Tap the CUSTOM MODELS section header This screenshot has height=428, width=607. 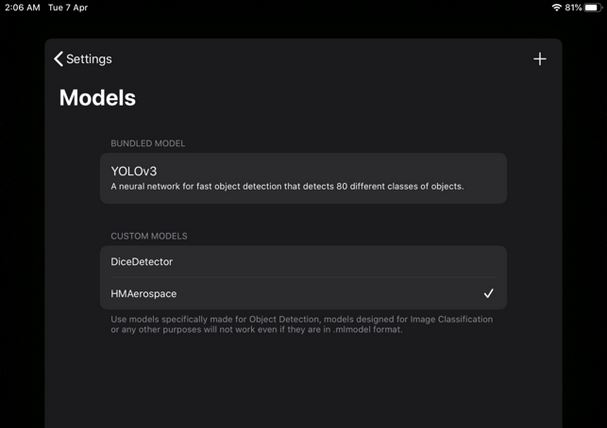pyautogui.click(x=149, y=236)
